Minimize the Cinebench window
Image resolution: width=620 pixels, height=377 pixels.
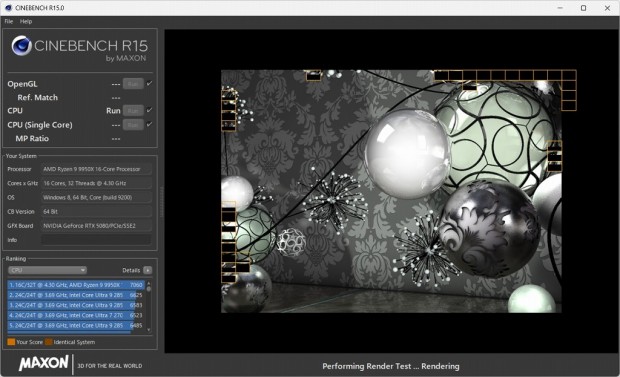pyautogui.click(x=560, y=8)
